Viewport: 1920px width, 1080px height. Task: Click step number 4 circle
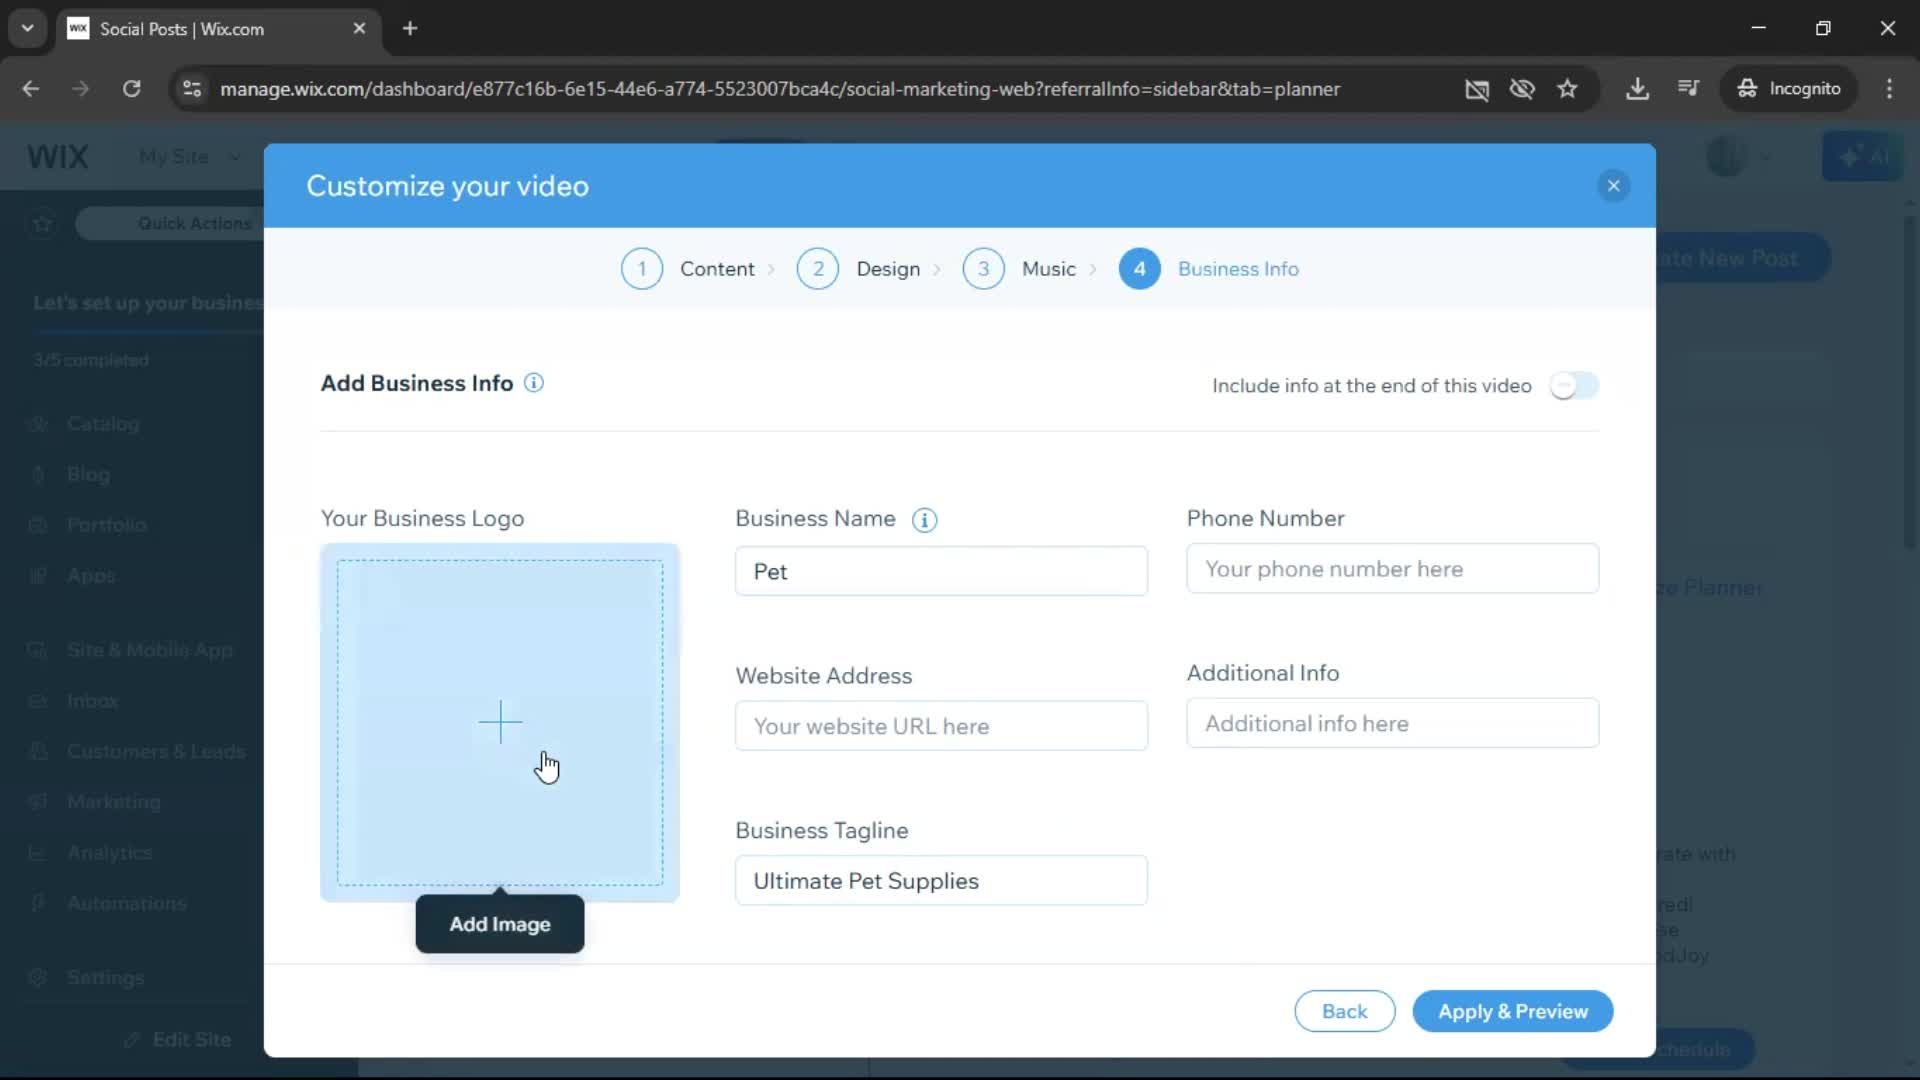(1140, 269)
